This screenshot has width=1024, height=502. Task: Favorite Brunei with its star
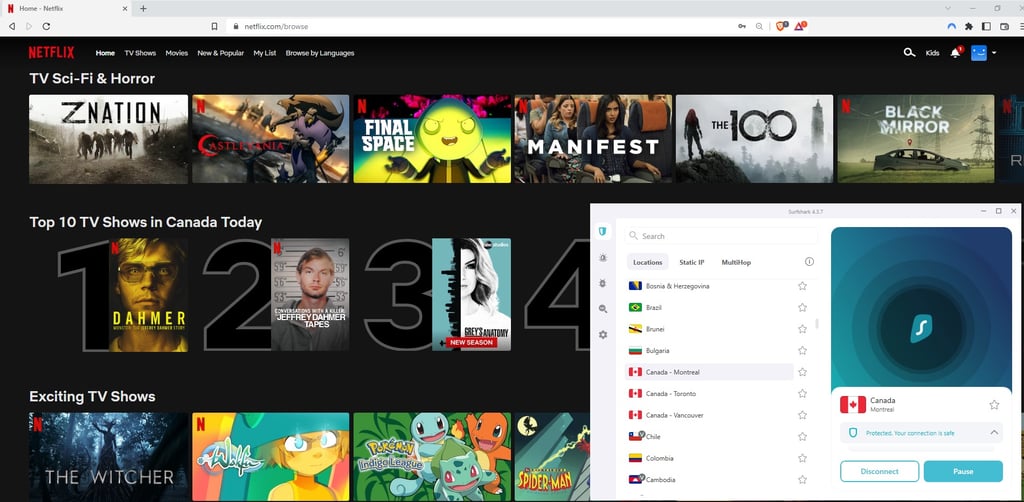pos(803,329)
